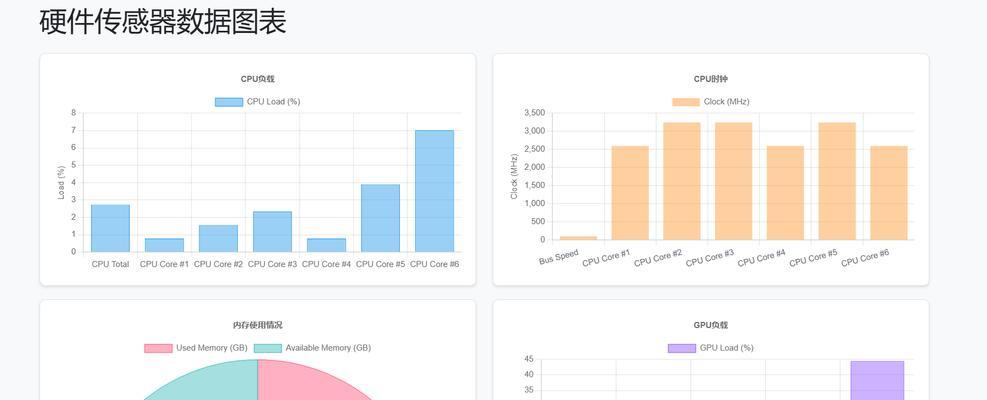Click the CPU Total load bar
Viewport: 987px width, 400px height.
click(110, 229)
